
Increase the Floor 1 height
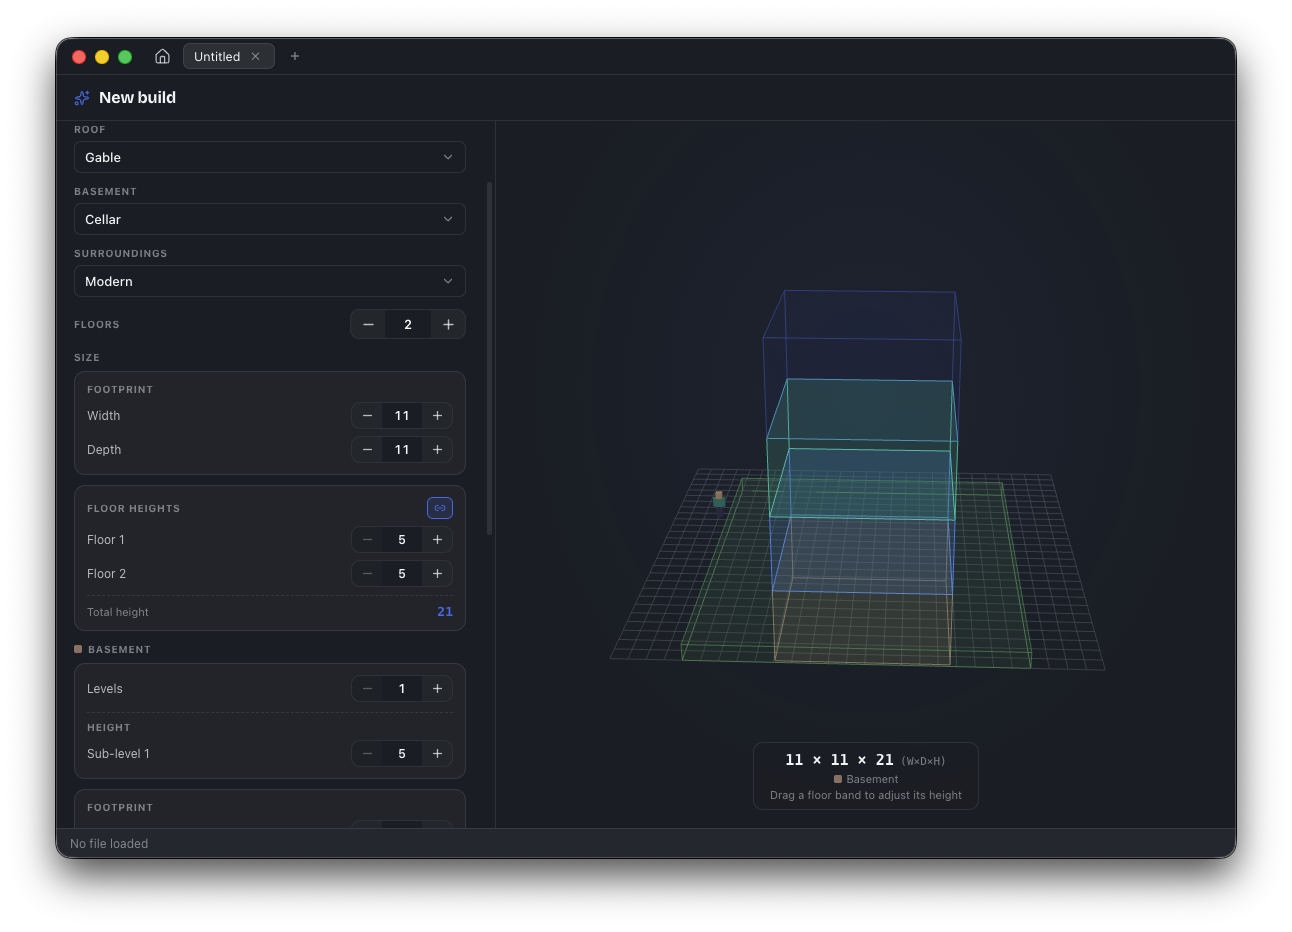coord(437,540)
